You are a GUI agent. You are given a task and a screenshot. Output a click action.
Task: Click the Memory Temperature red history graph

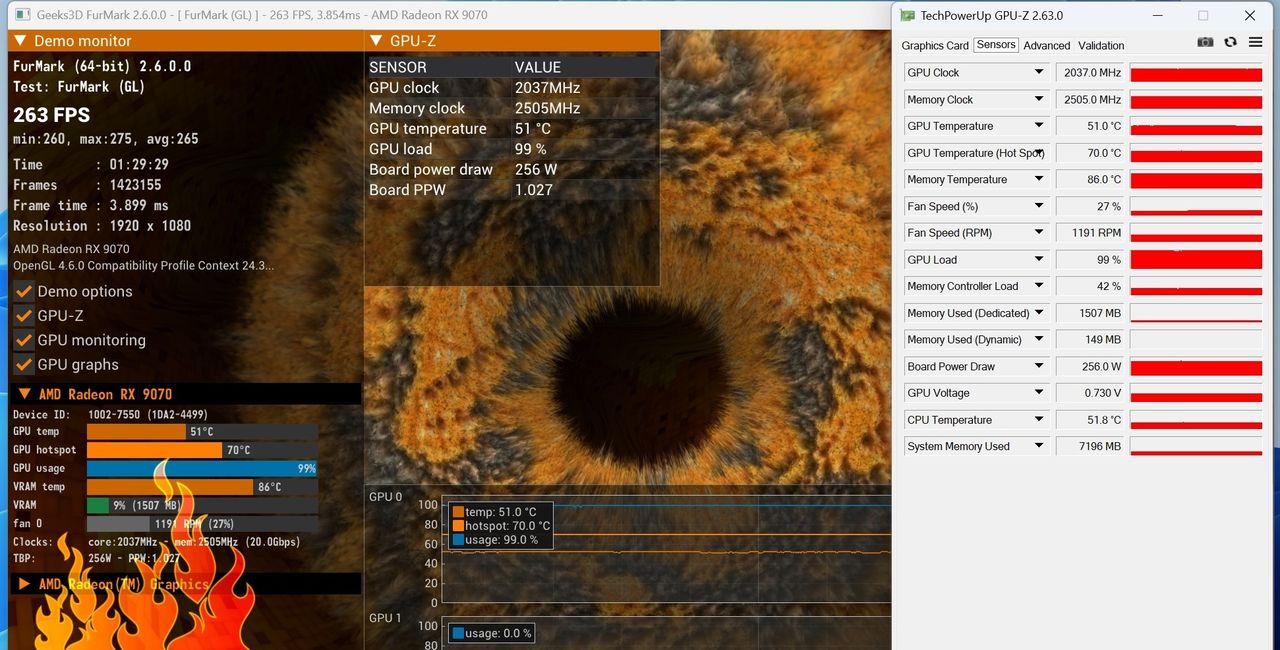(1196, 180)
